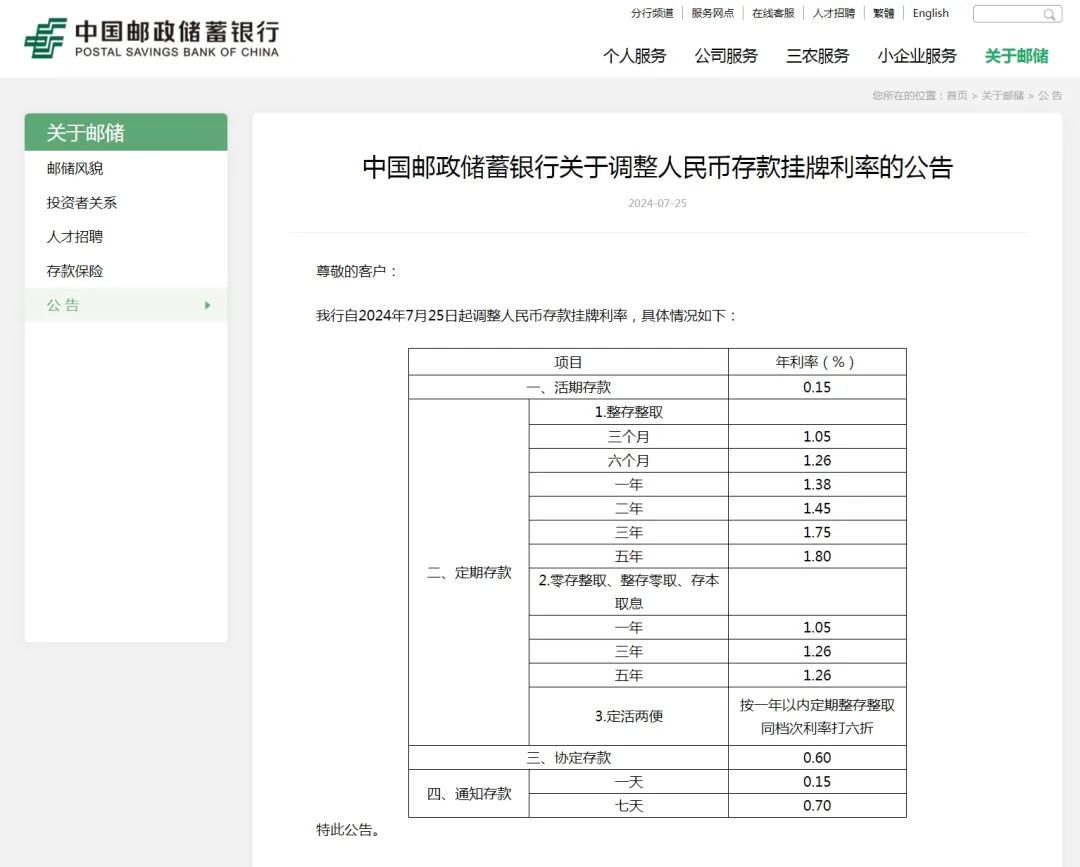The height and width of the screenshot is (867, 1080).
Task: Click 公告 in the breadcrumb
Action: [1050, 96]
